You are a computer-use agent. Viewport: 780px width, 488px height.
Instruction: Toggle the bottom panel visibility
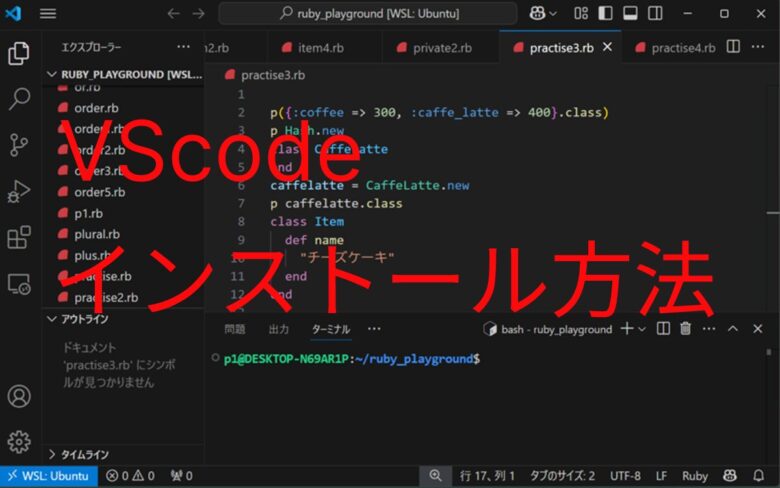tap(630, 13)
